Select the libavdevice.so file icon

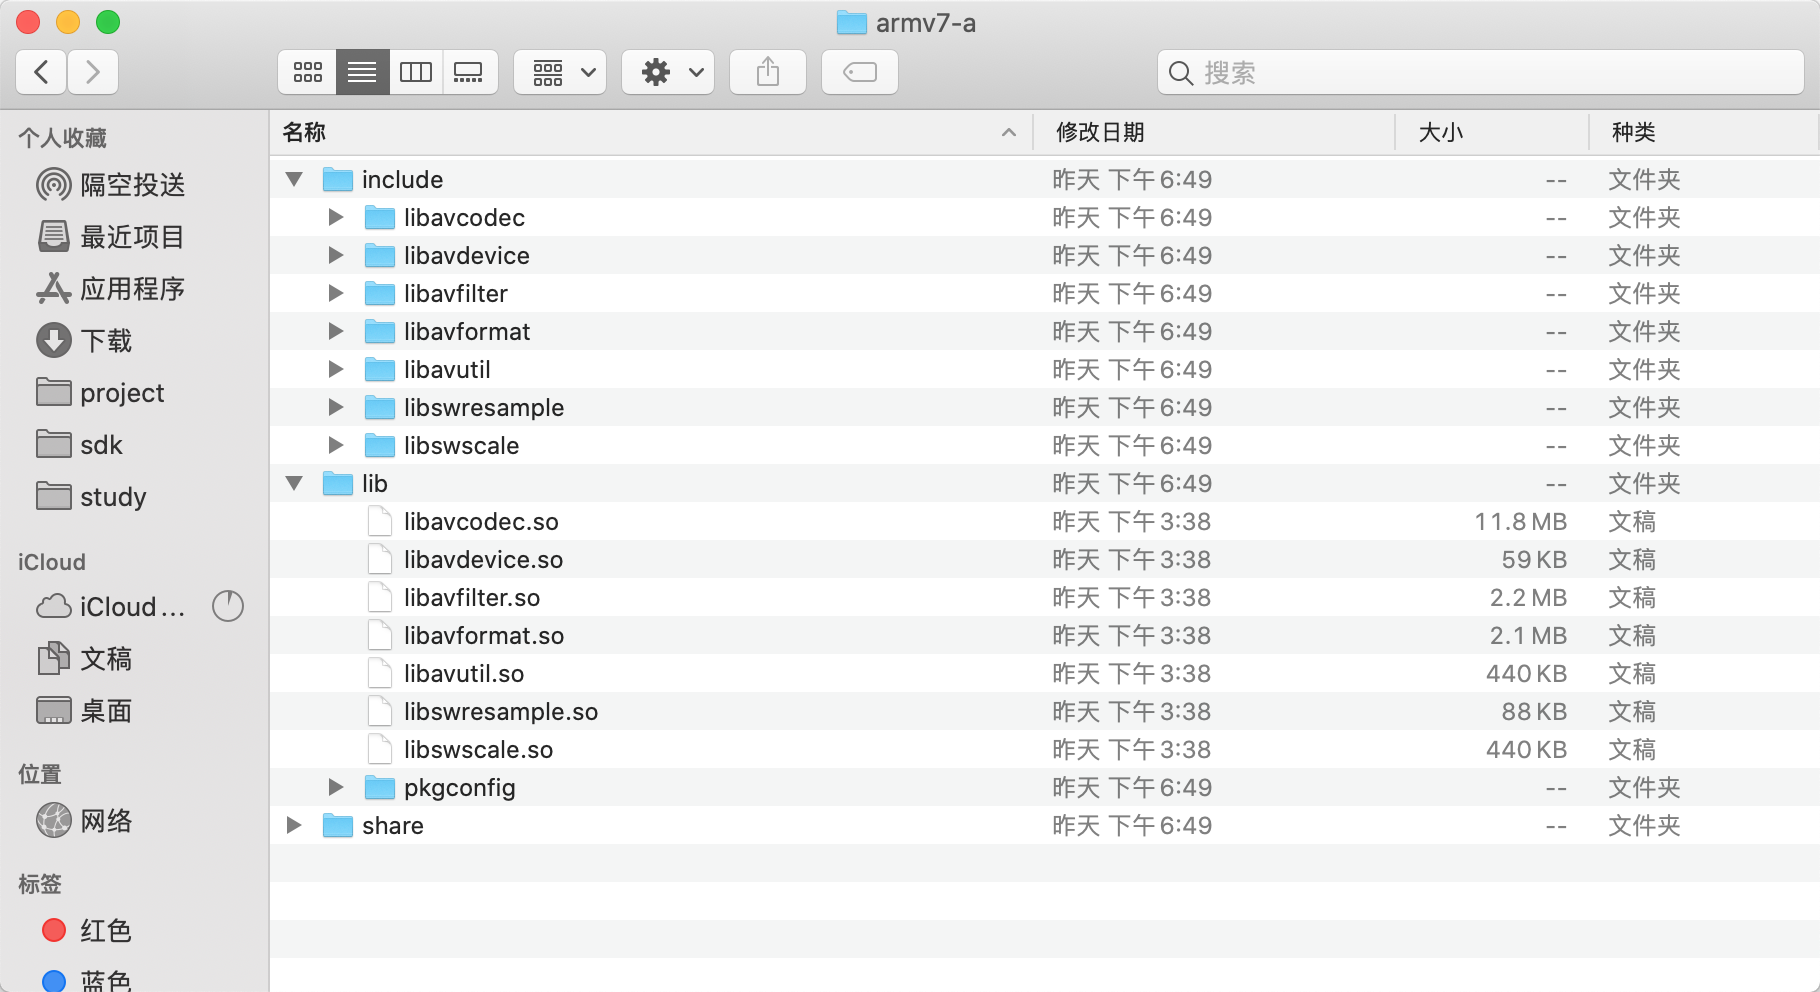pyautogui.click(x=380, y=560)
